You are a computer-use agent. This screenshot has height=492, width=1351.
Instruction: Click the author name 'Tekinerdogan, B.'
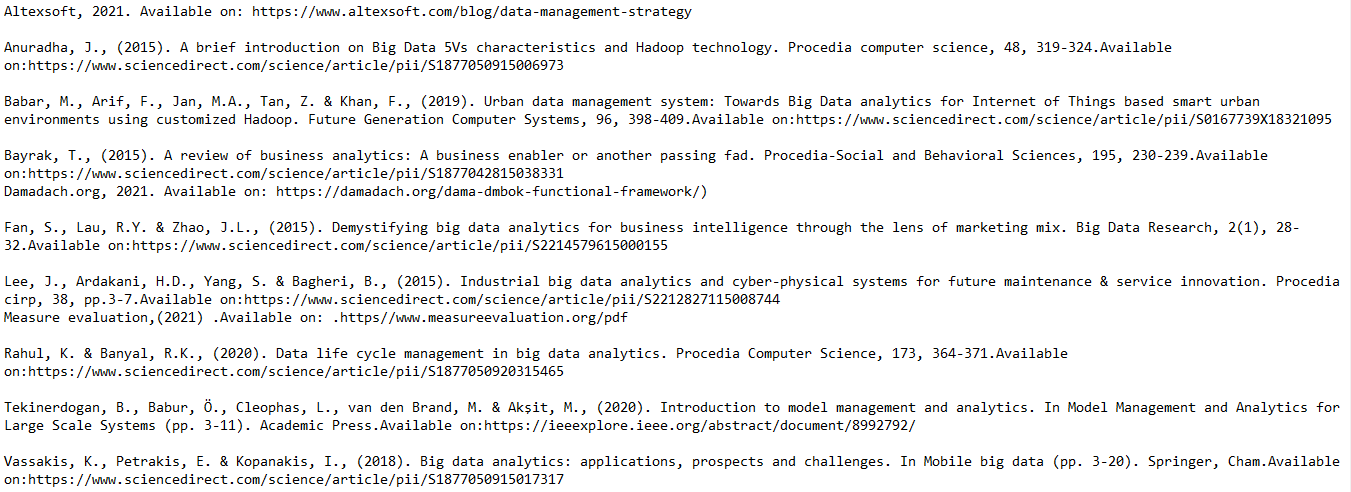coord(68,407)
